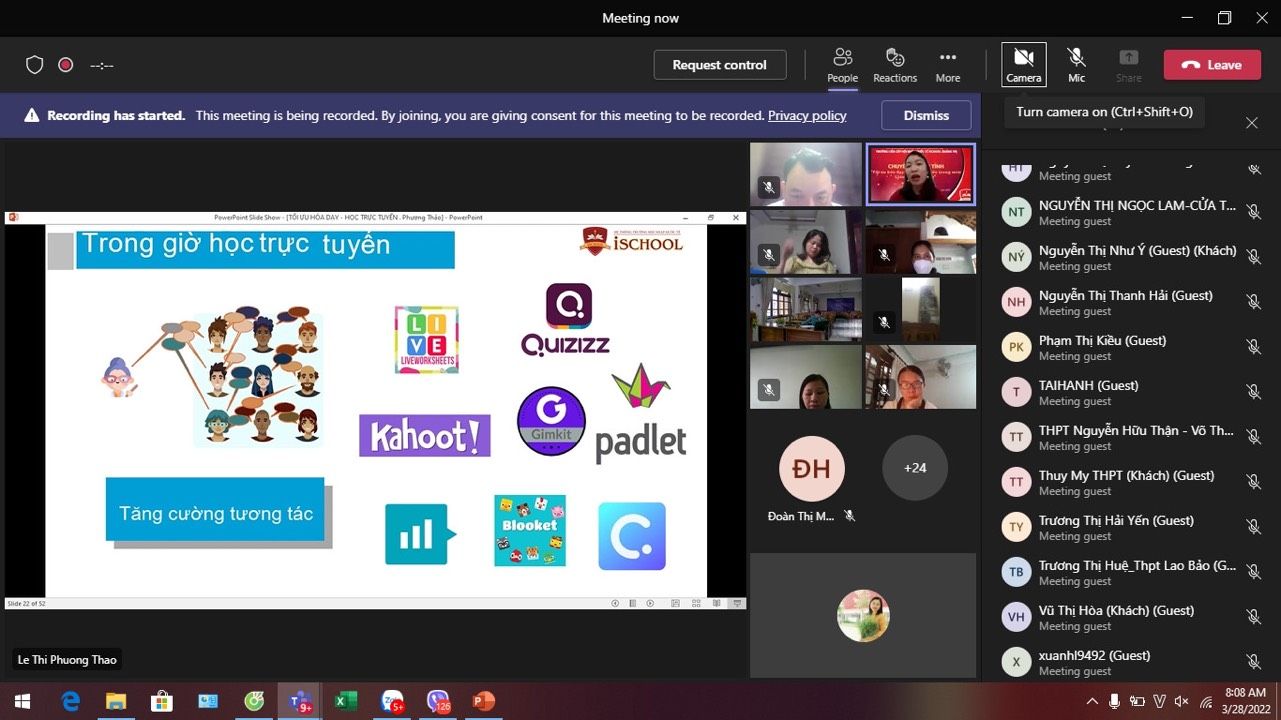Select participant Phạm Thị Kiều (Guest)
This screenshot has height=720, width=1281.
point(1131,347)
